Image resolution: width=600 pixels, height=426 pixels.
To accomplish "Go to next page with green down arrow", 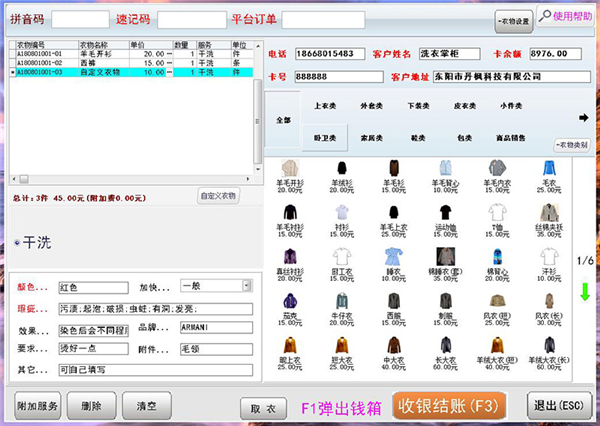I will point(586,293).
